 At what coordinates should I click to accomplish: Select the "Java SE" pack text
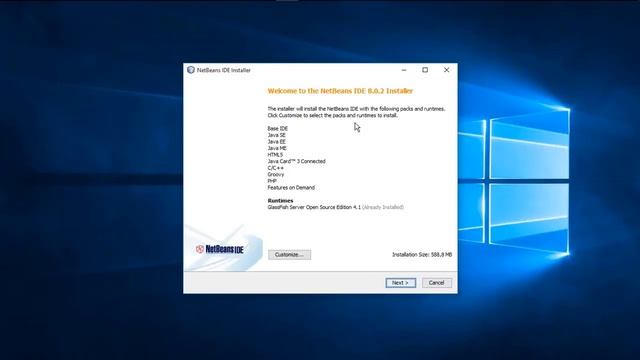[277, 135]
